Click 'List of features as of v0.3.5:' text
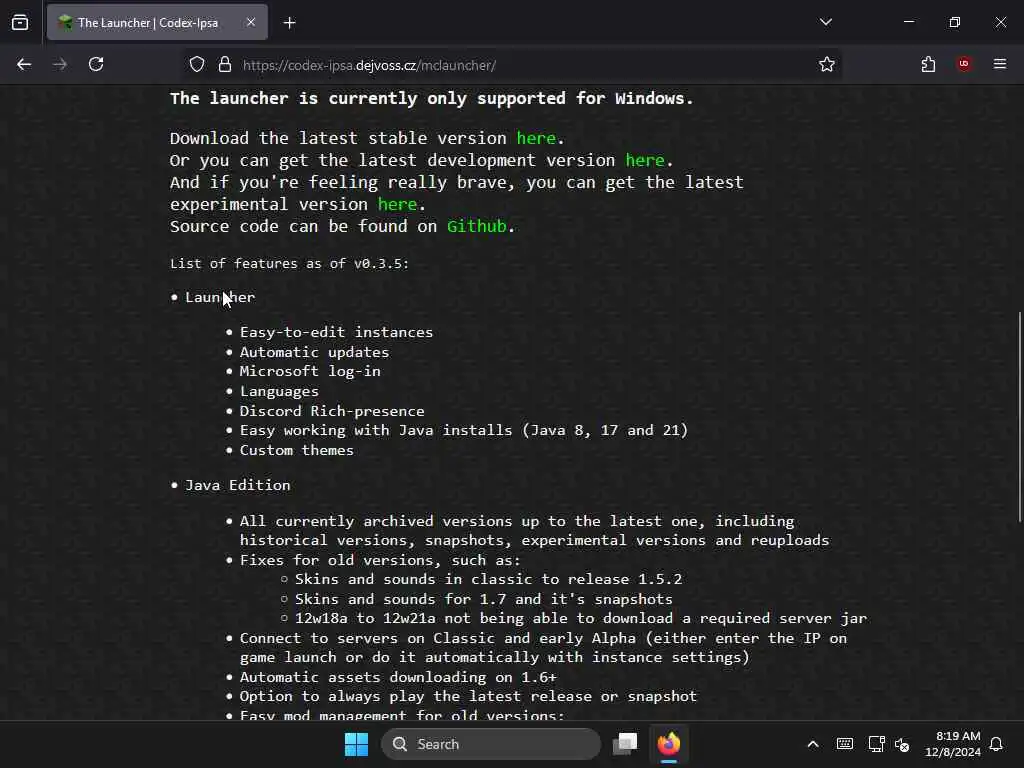 (x=289, y=264)
